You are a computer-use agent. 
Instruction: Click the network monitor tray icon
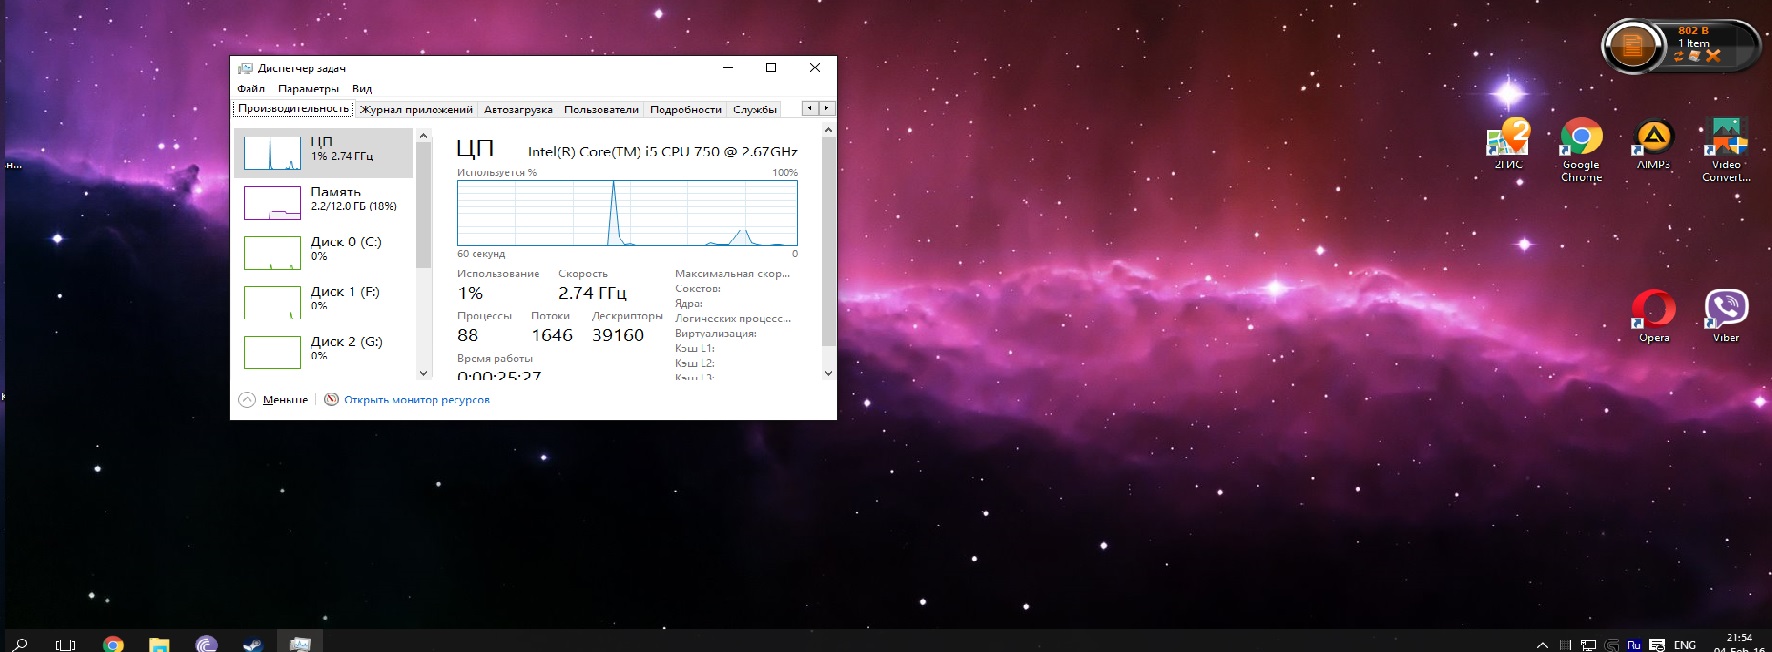coord(1588,645)
